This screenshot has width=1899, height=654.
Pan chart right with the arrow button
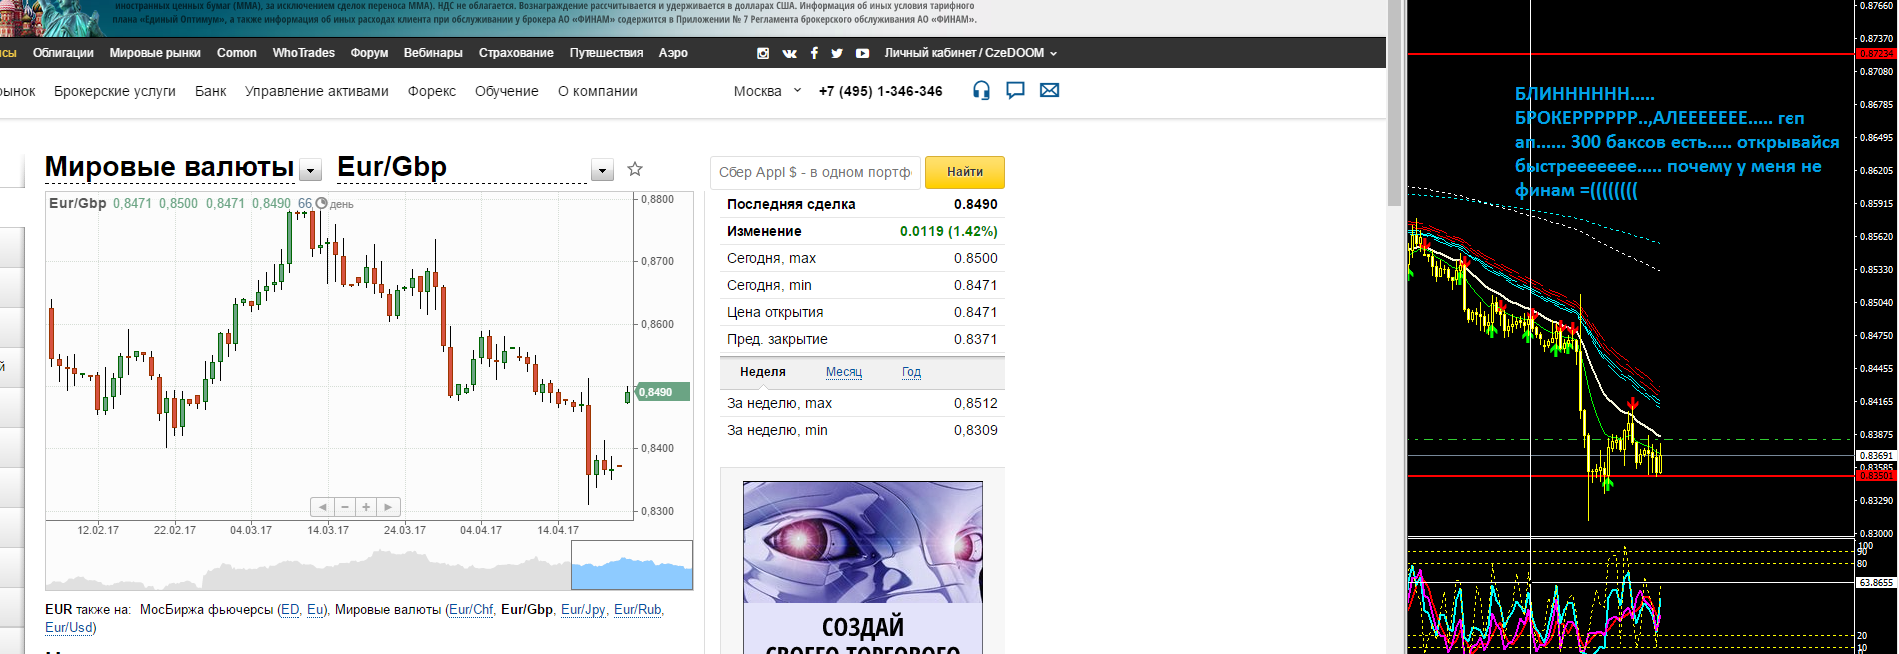pos(388,507)
